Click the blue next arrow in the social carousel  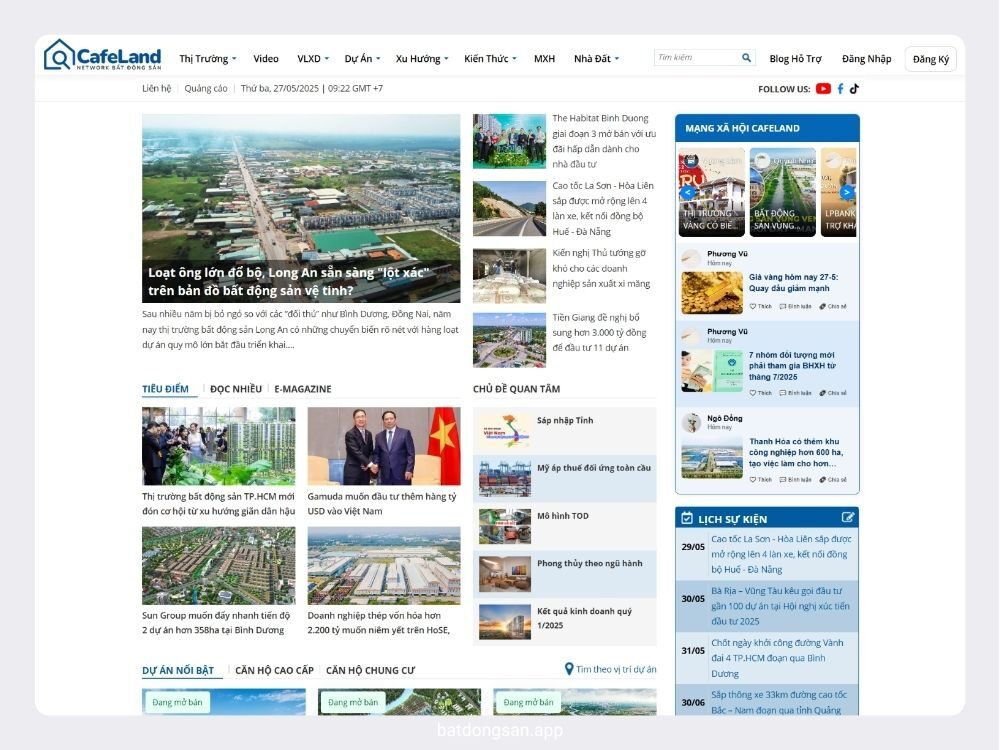coord(848,192)
